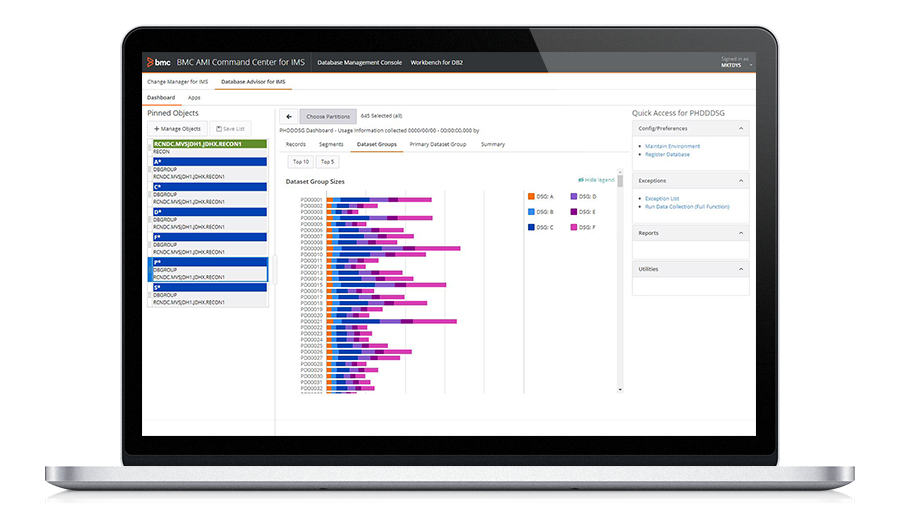Collapse the Utilities panel chevron

741,269
